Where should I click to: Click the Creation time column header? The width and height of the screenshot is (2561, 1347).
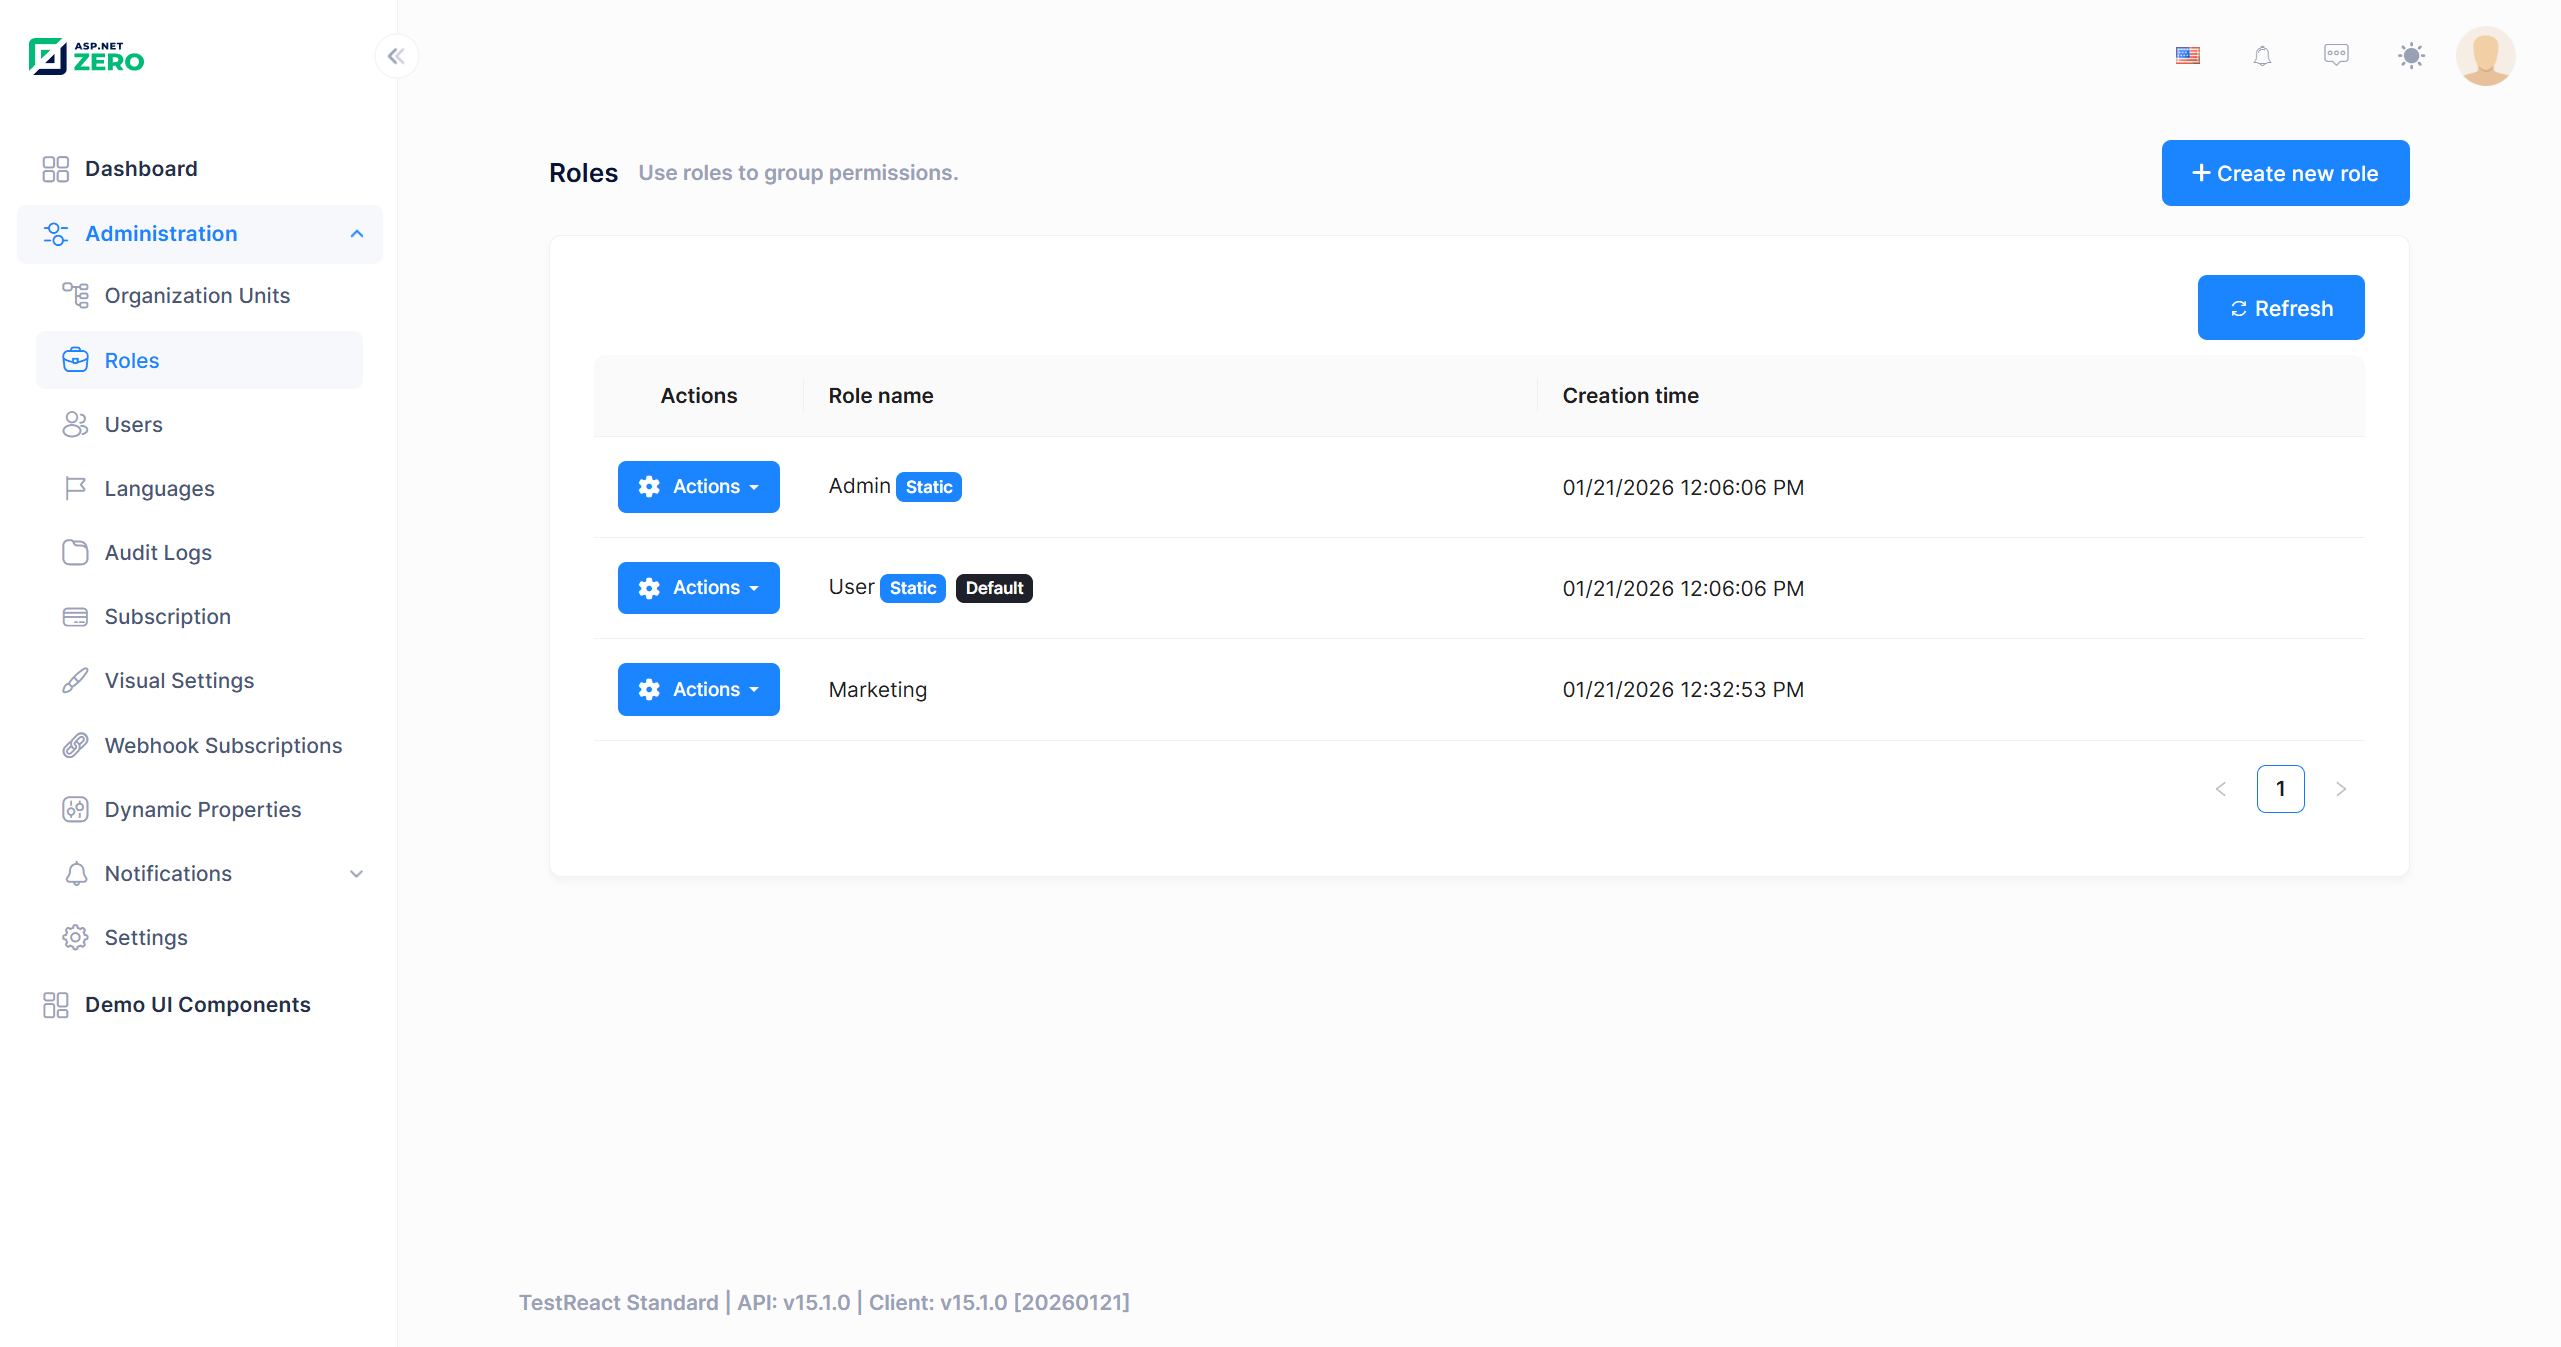tap(1631, 396)
